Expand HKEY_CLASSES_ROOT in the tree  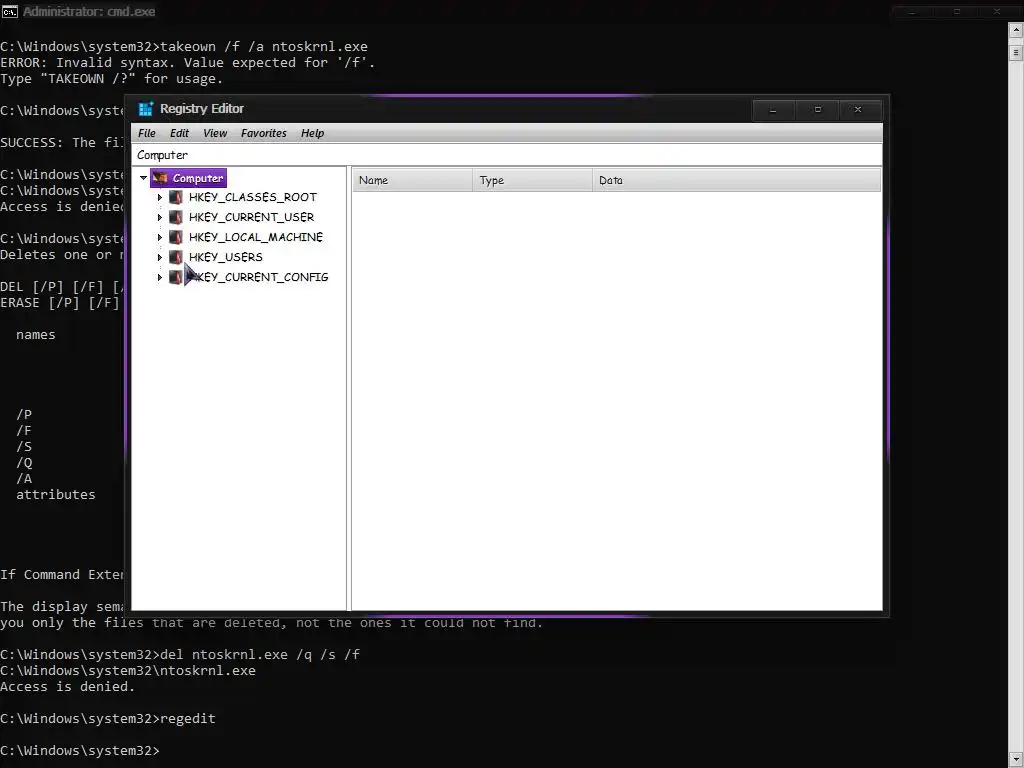coord(160,197)
